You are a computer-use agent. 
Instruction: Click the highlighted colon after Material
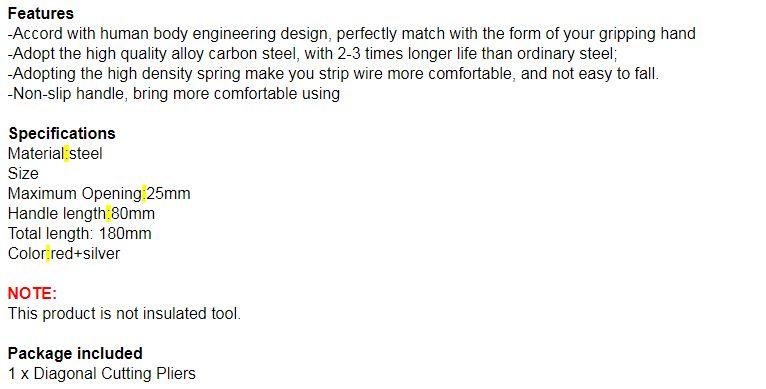coord(67,154)
